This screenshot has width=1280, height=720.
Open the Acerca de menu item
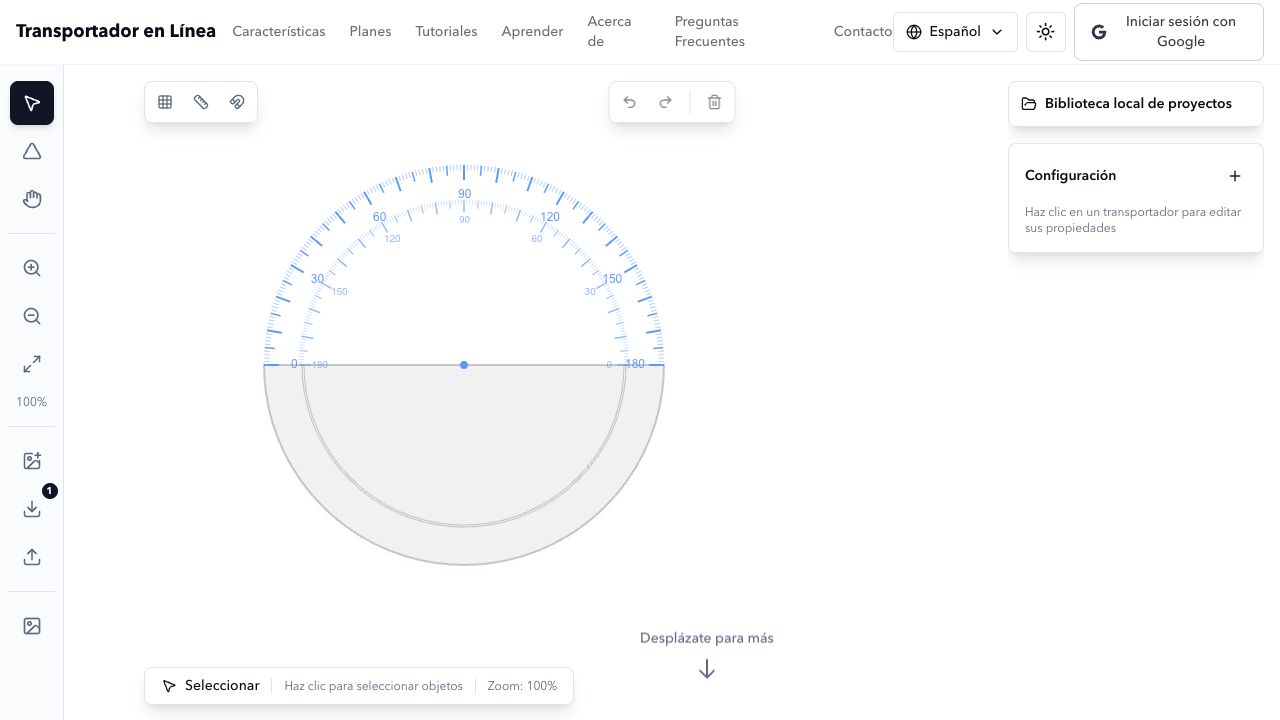coord(609,32)
